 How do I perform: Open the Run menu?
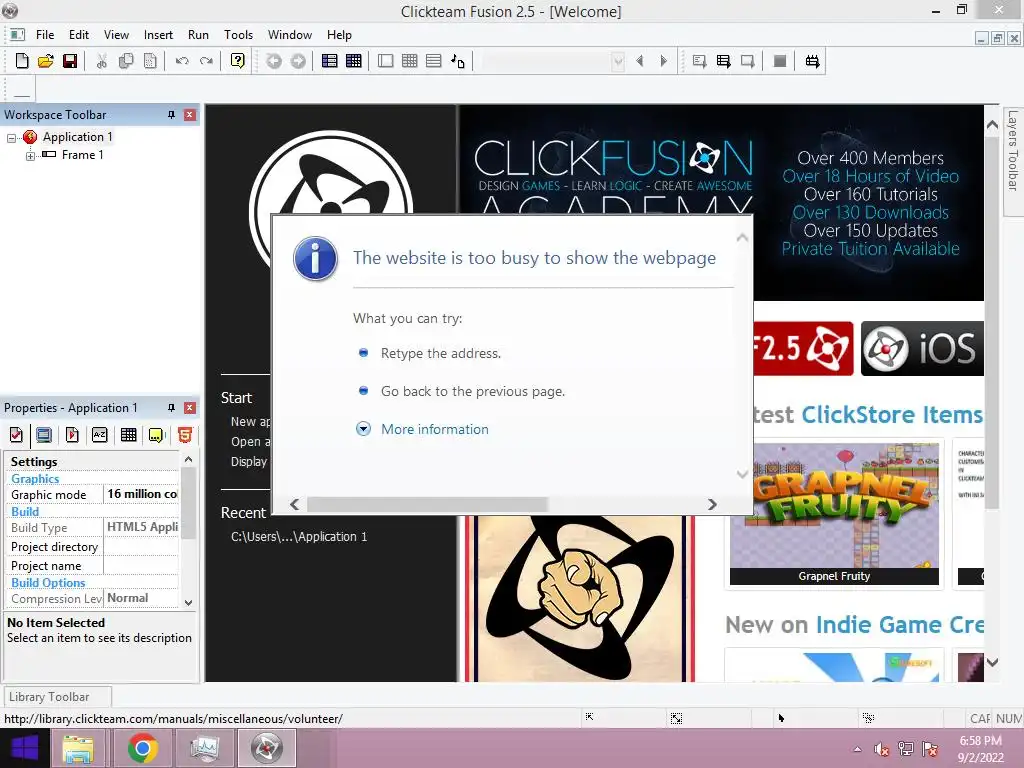(x=199, y=35)
